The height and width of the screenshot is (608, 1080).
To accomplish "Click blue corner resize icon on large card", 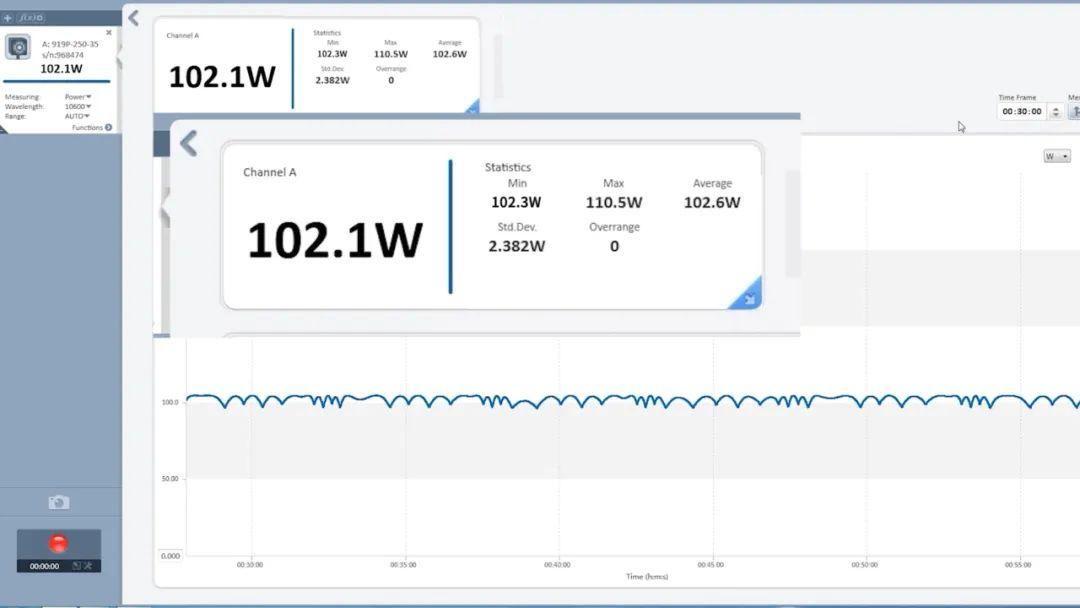I will [x=746, y=296].
